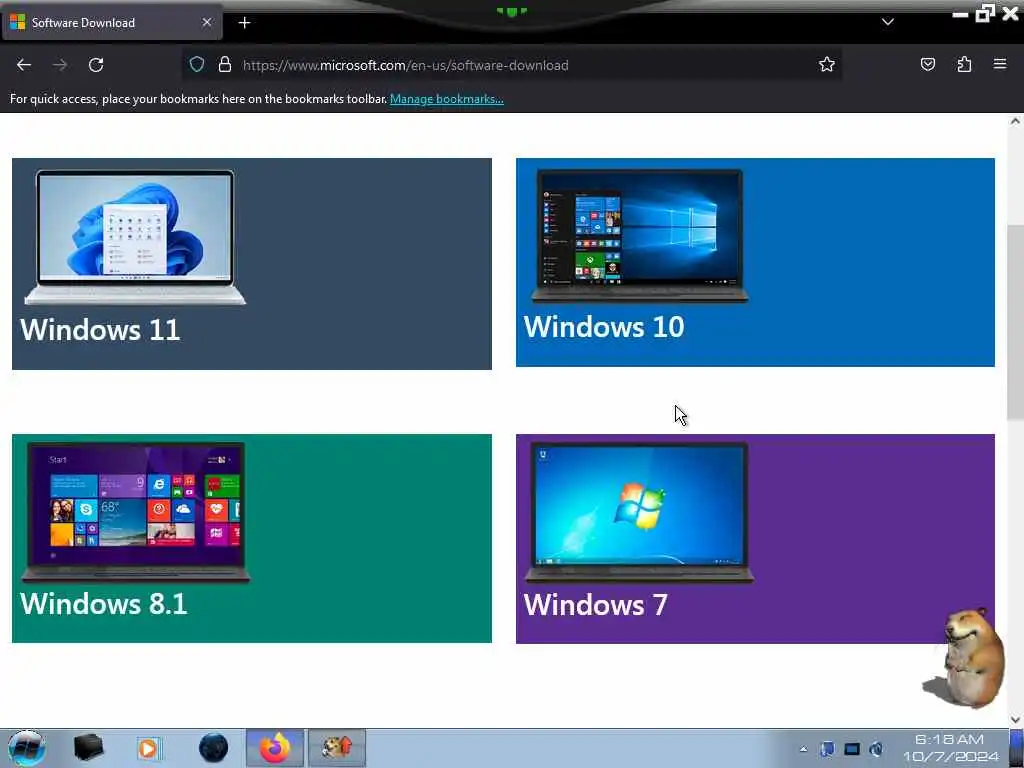Click the Windows 10 laptop image
Image resolution: width=1024 pixels, height=768 pixels.
[x=639, y=236]
